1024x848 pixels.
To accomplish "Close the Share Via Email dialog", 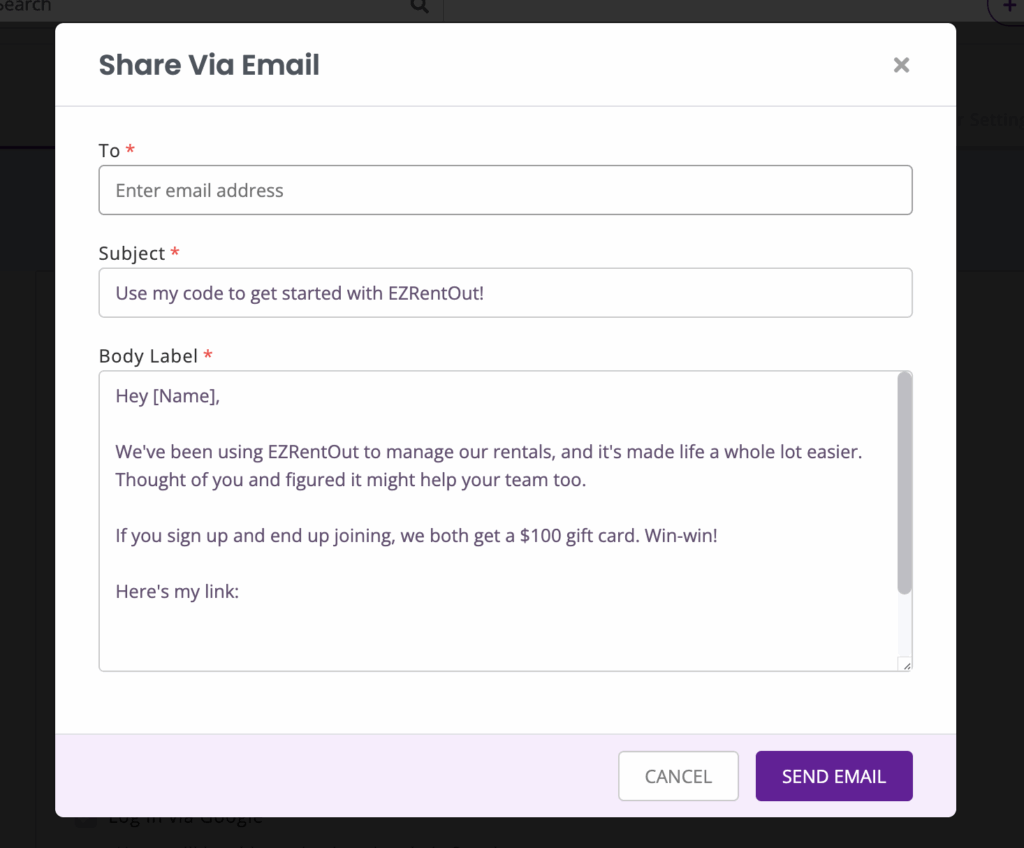I will [x=901, y=65].
